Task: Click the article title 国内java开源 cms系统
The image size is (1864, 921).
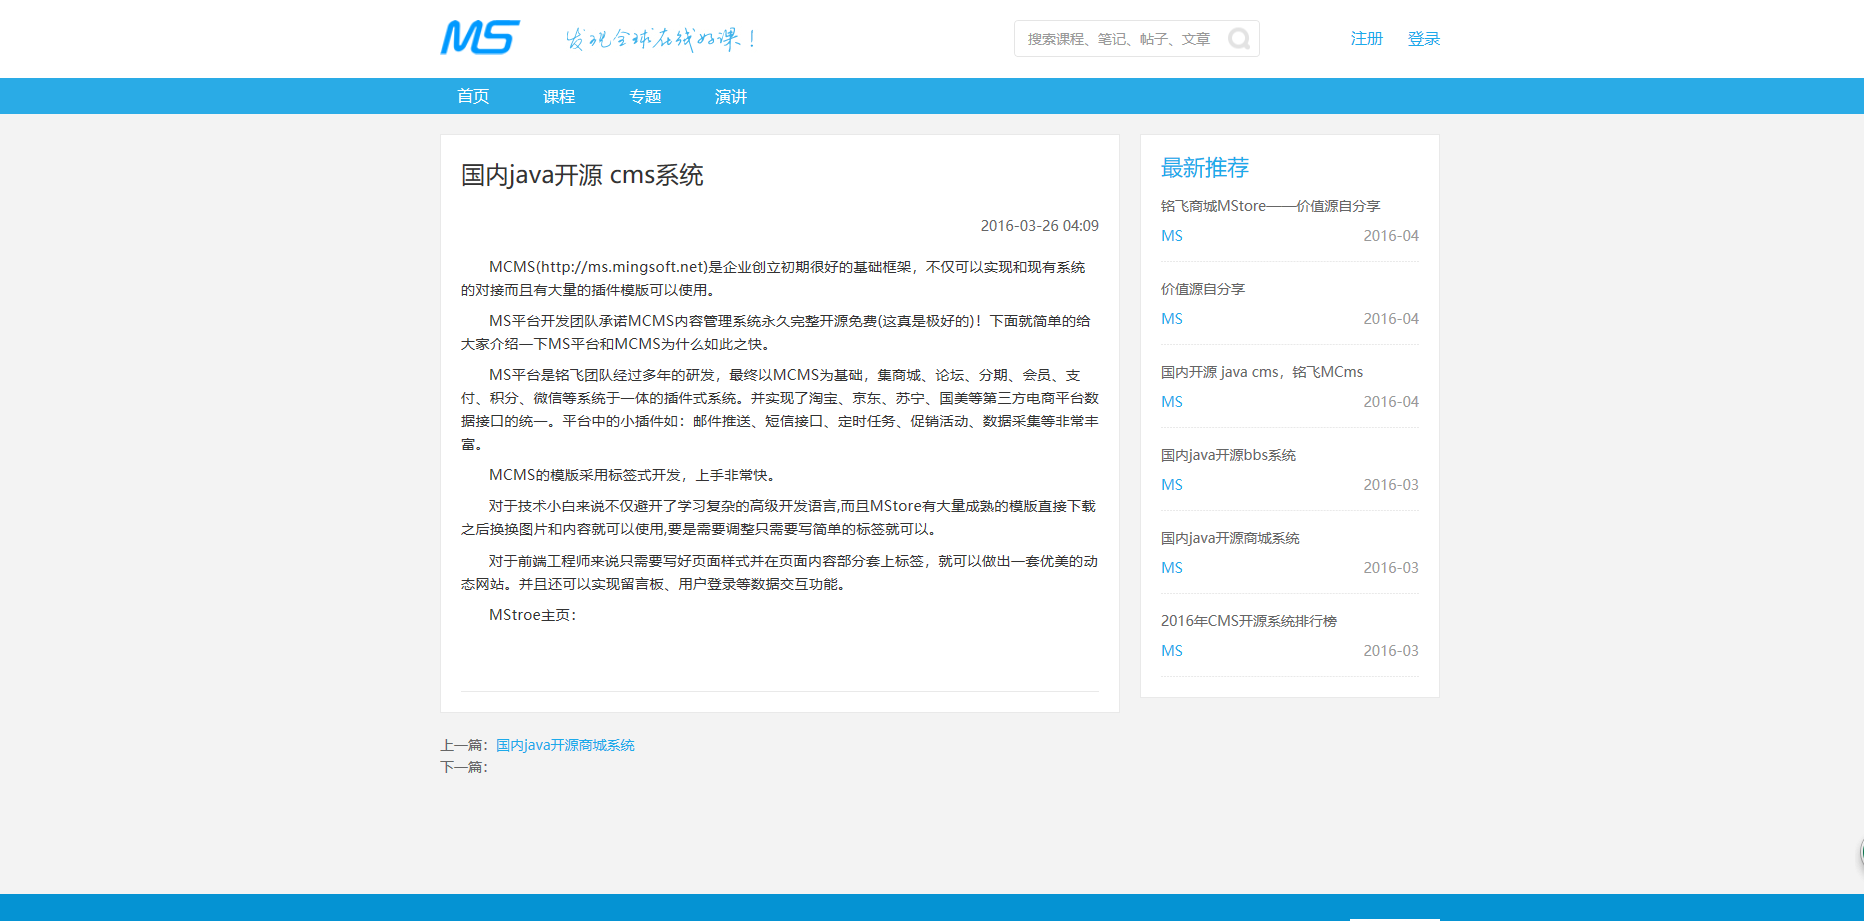Action: click(582, 175)
